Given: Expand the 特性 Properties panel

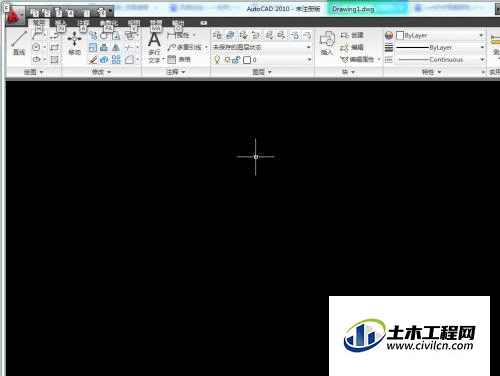Looking at the screenshot, I should click(x=431, y=72).
